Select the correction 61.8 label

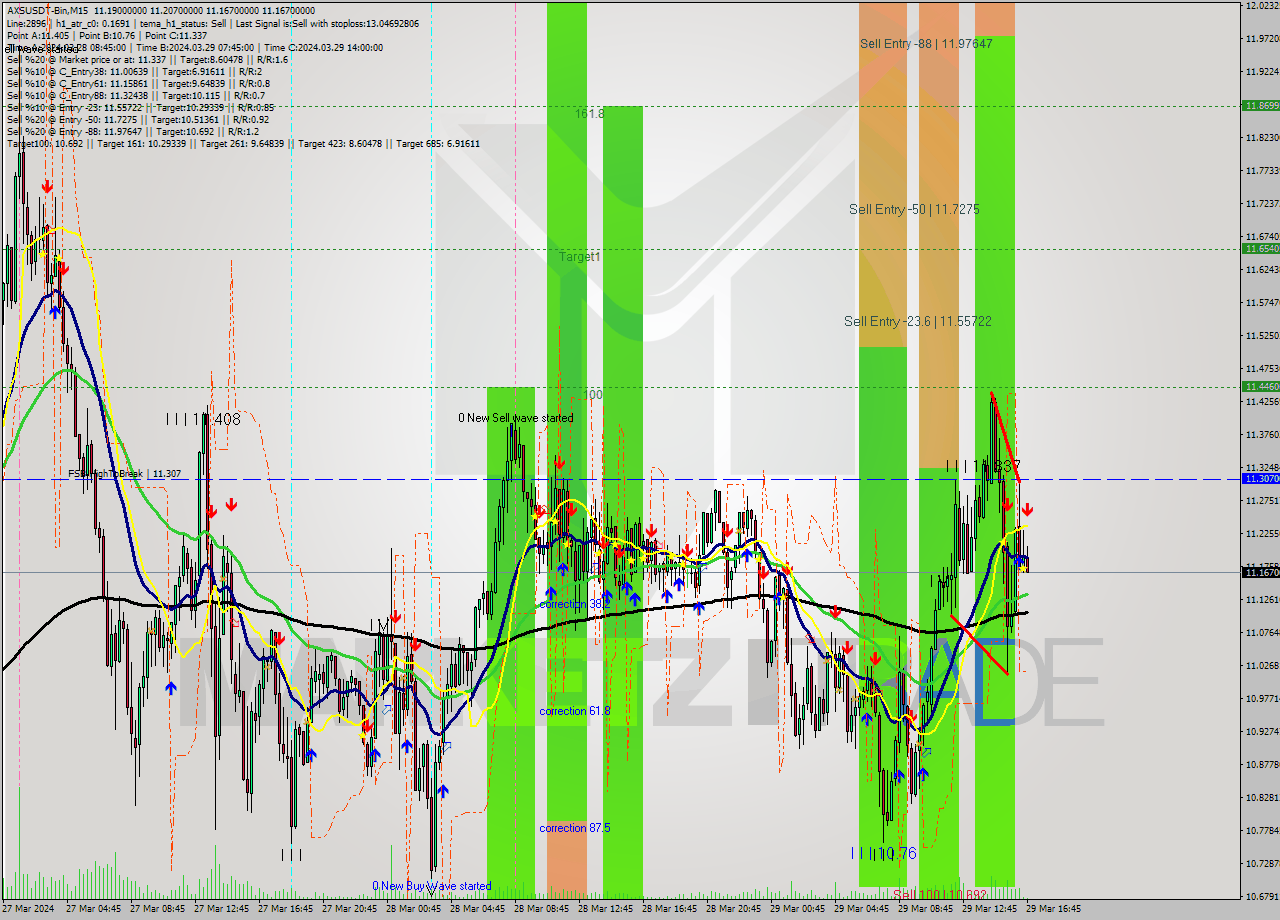(x=575, y=711)
